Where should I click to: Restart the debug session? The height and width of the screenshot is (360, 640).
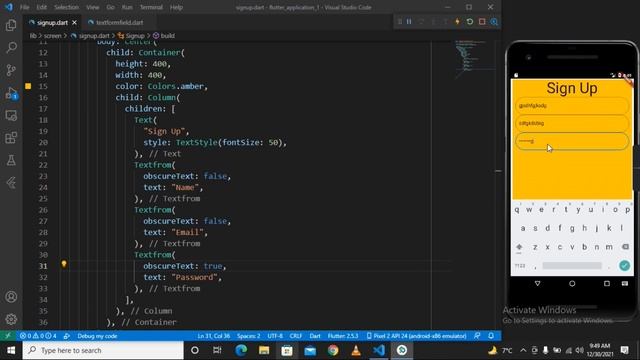click(x=470, y=22)
